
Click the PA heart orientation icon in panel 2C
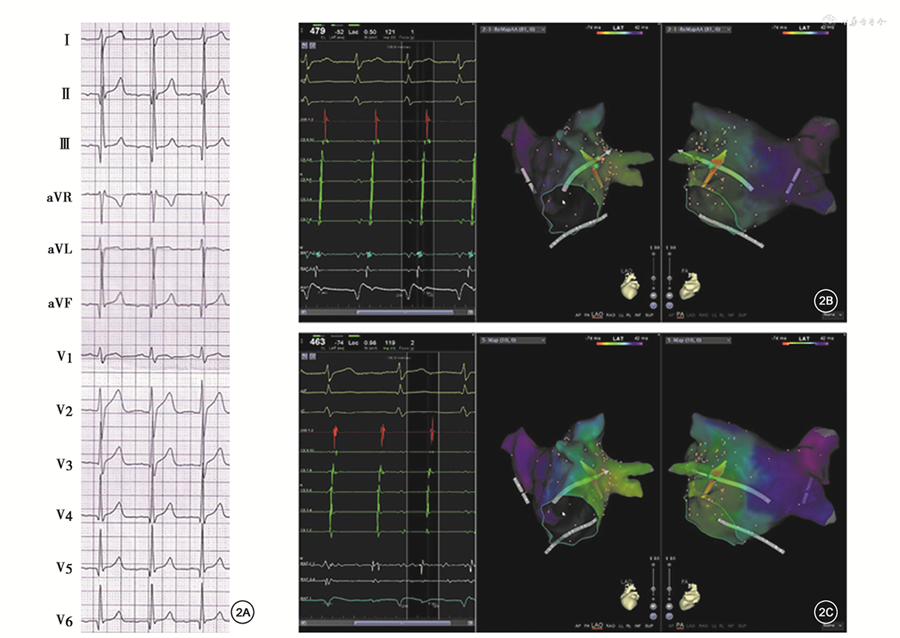pos(690,598)
